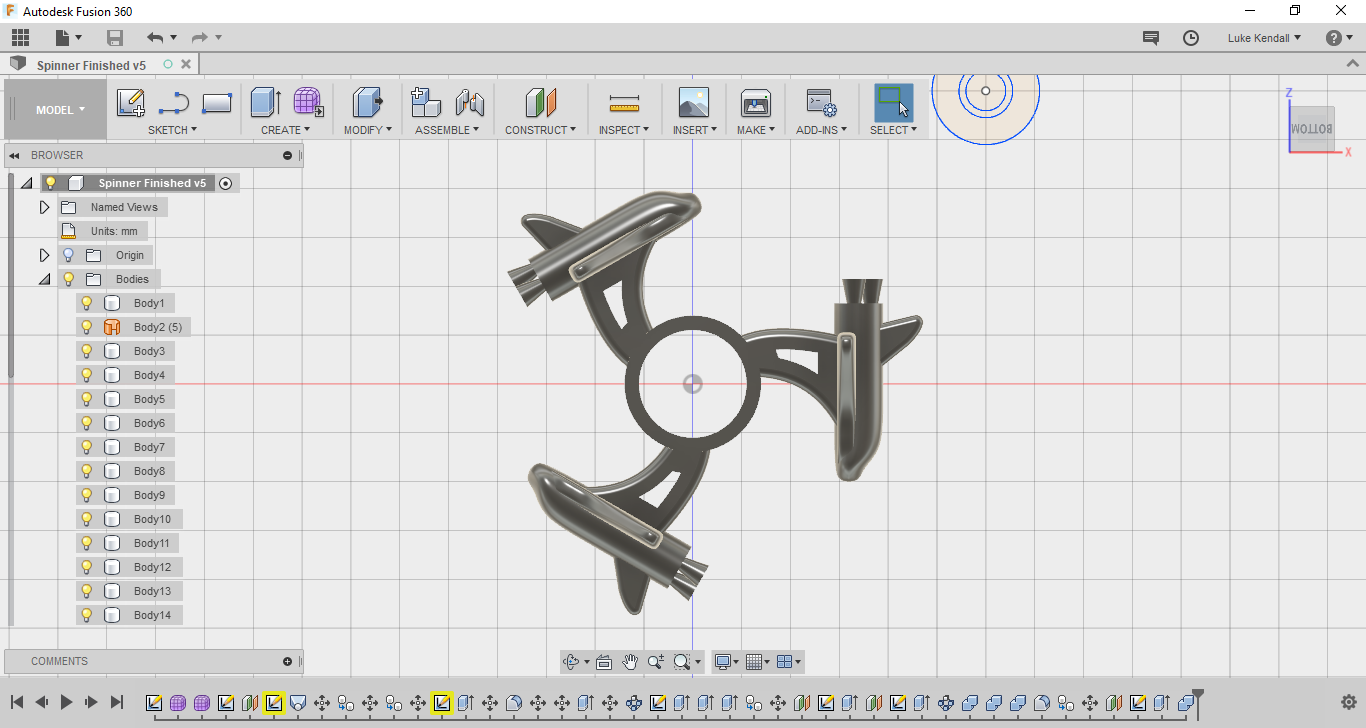Open the SKETCH menu
This screenshot has height=728, width=1366.
point(172,130)
